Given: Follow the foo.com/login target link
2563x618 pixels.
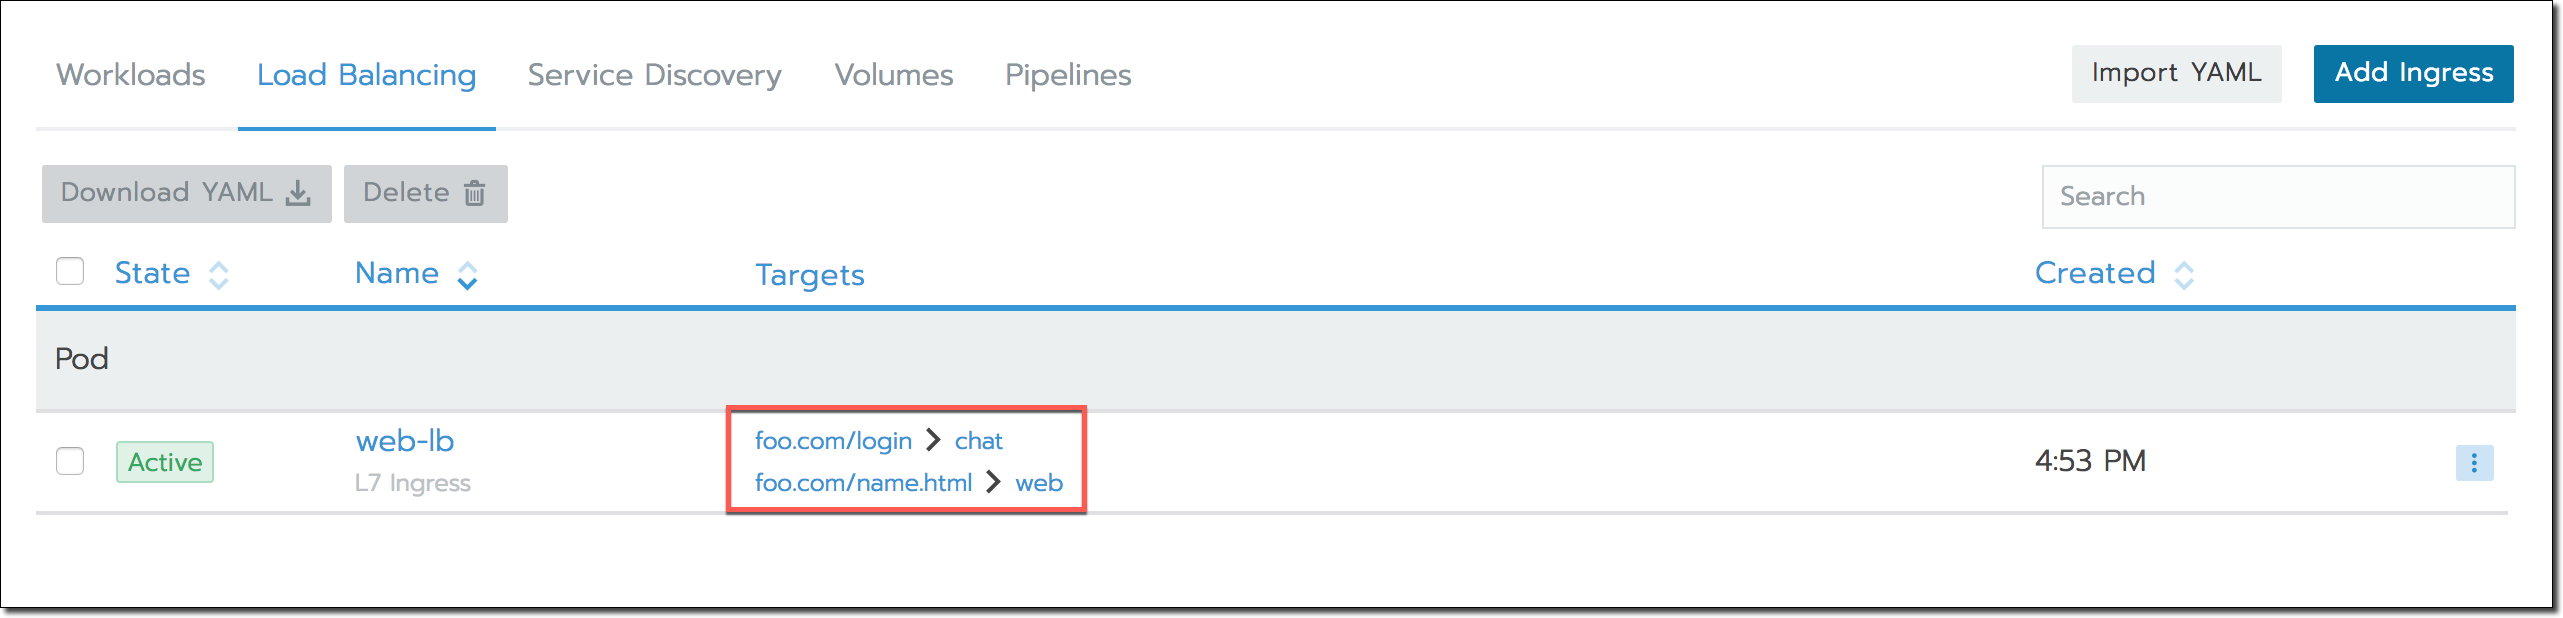Looking at the screenshot, I should [834, 440].
